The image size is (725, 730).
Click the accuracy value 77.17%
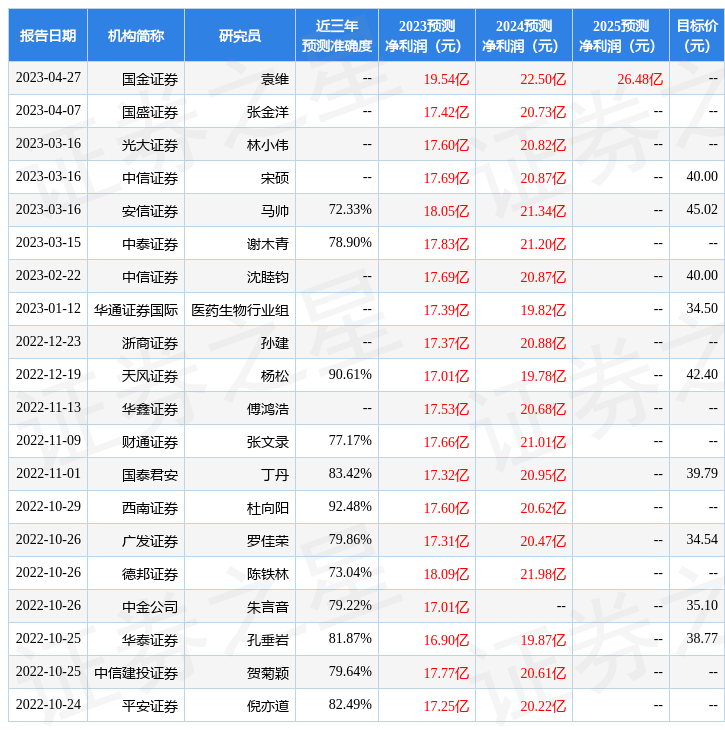(x=350, y=440)
